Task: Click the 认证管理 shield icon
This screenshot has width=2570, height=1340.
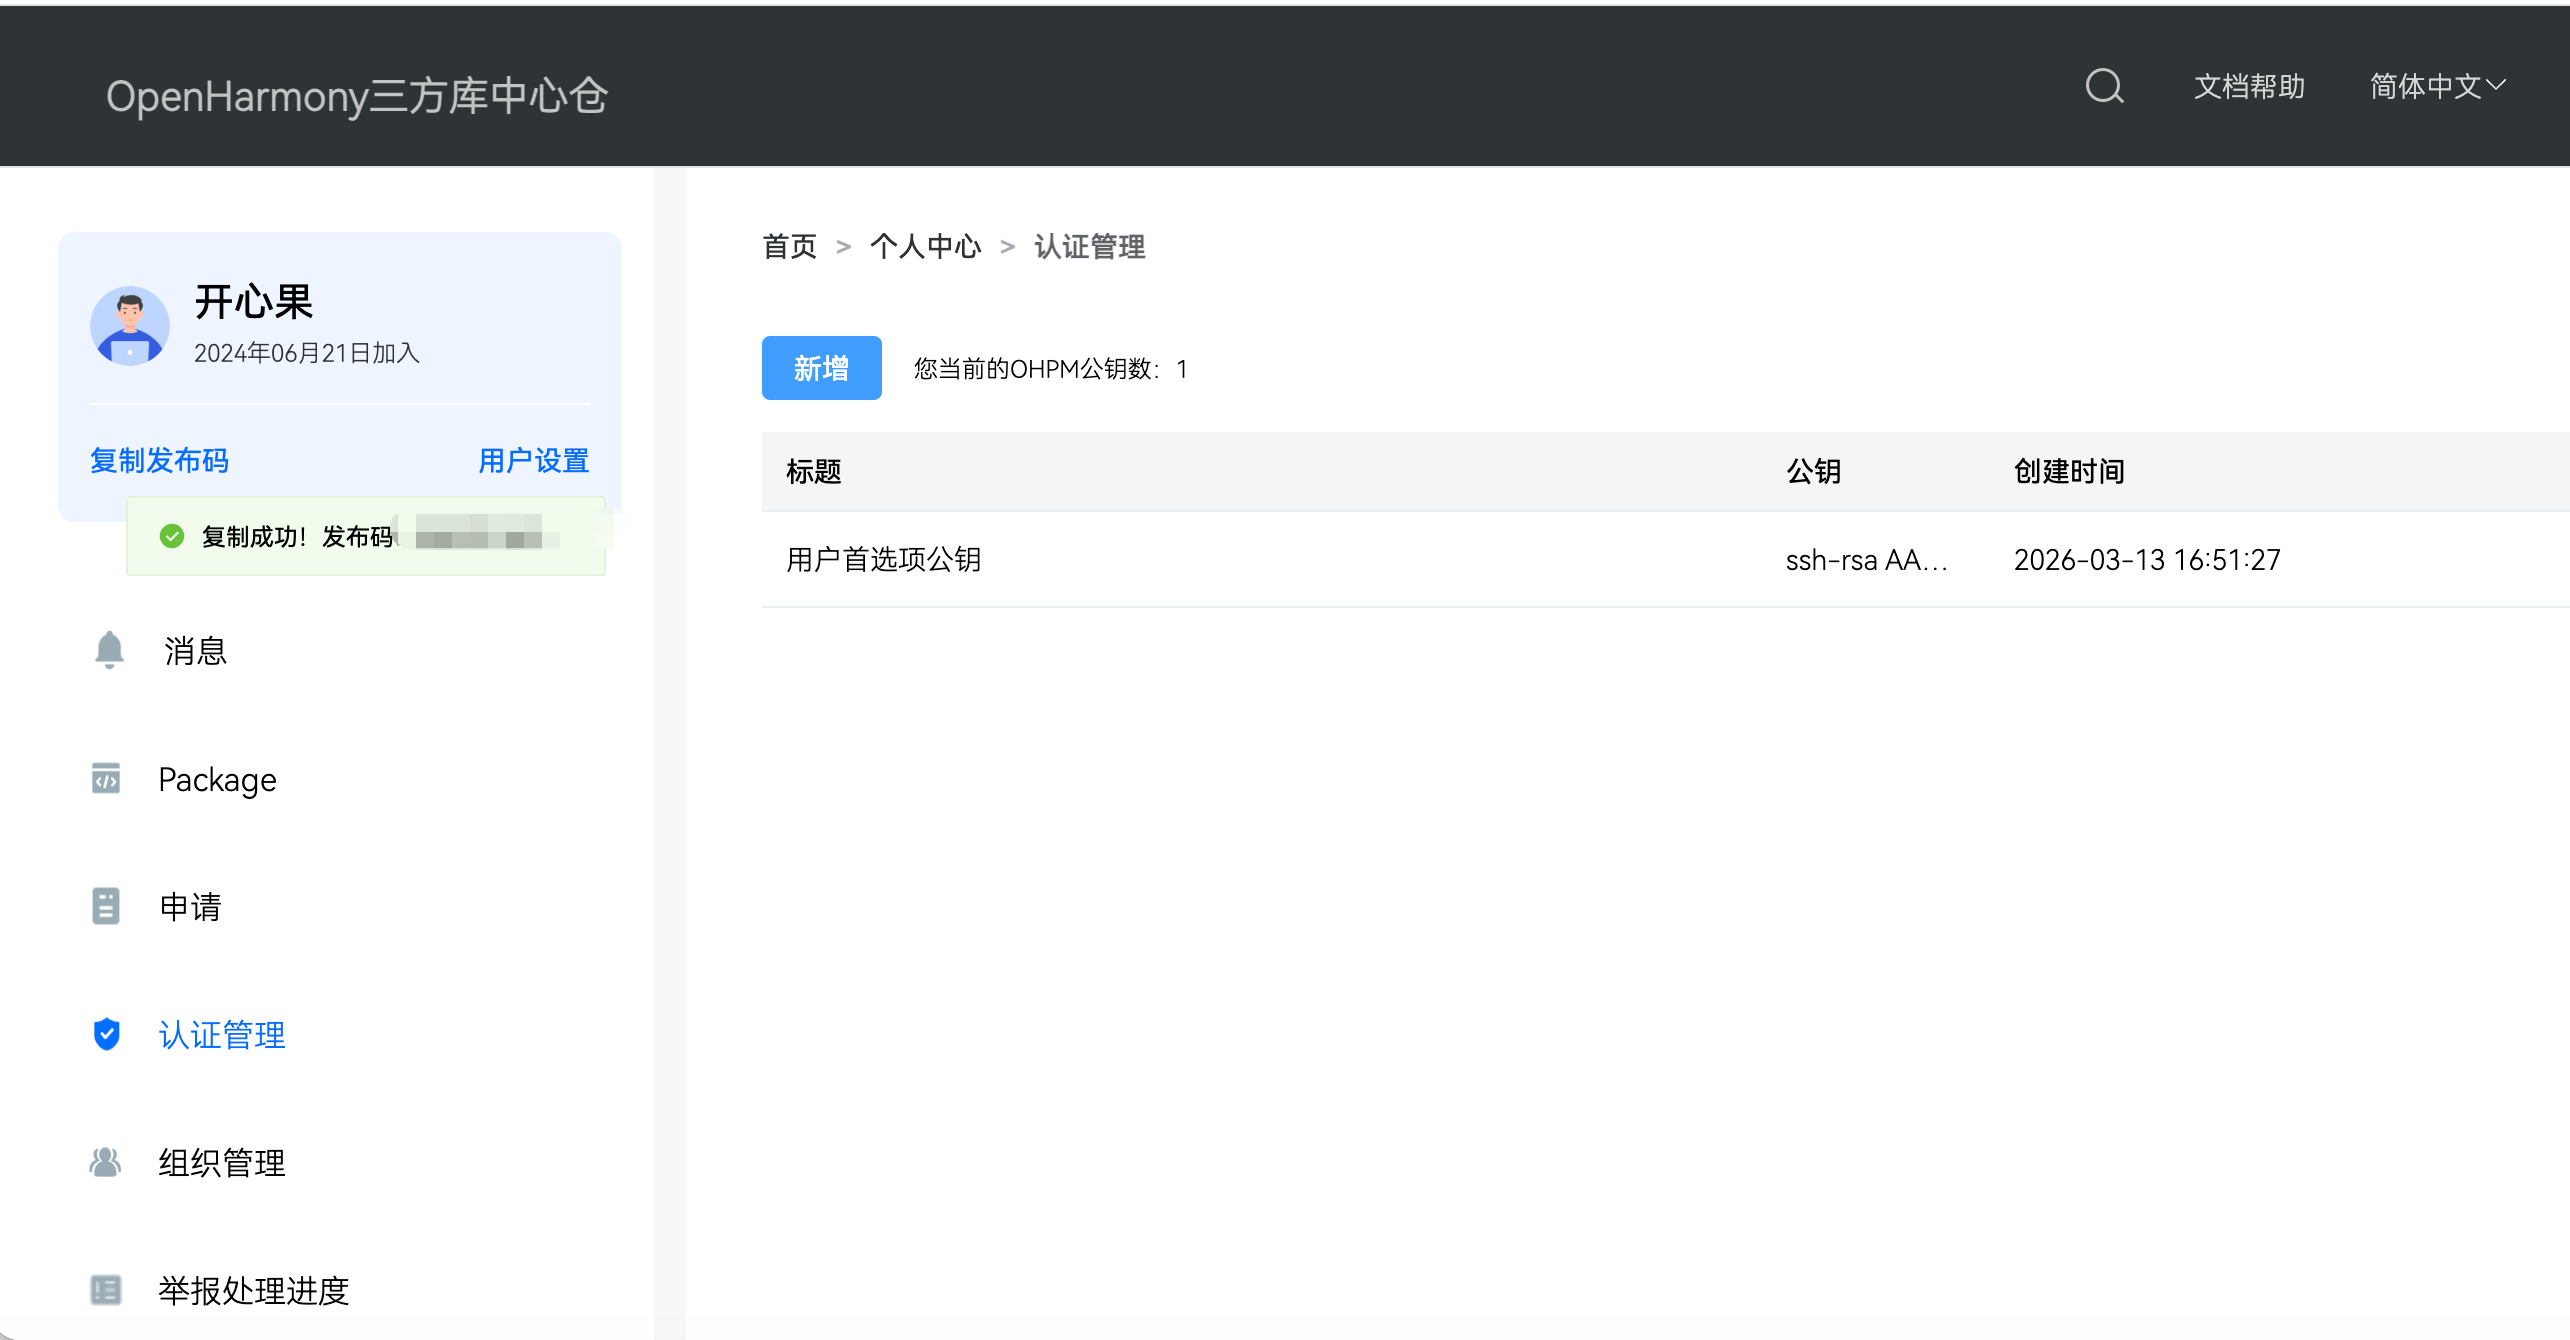Action: pos(107,1034)
